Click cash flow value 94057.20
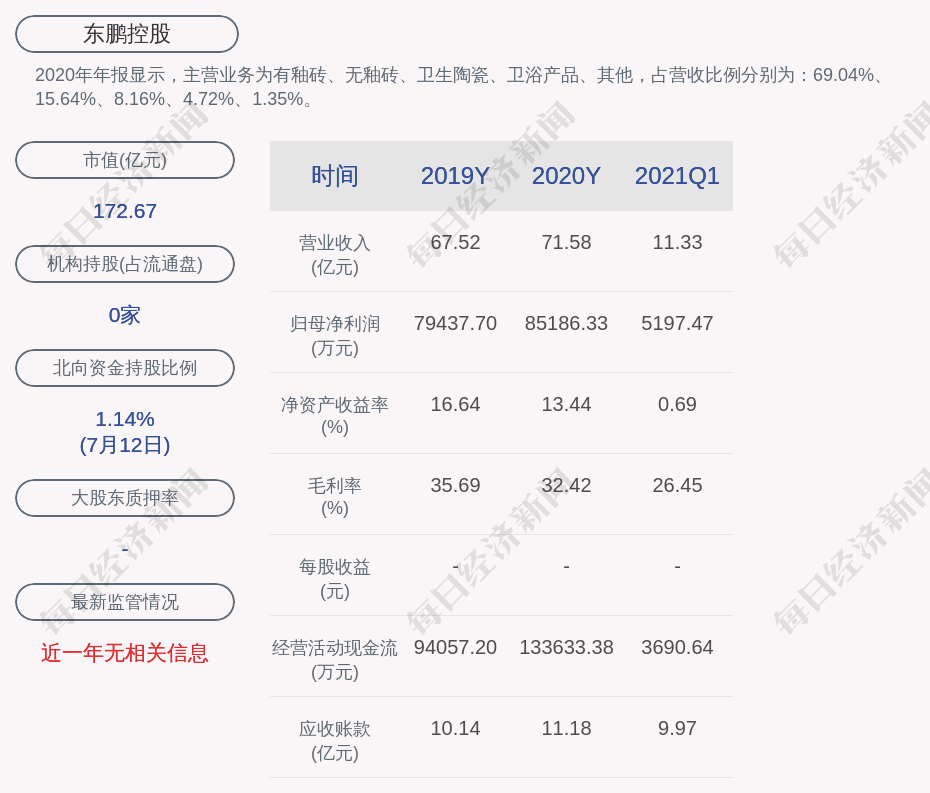 tap(455, 647)
